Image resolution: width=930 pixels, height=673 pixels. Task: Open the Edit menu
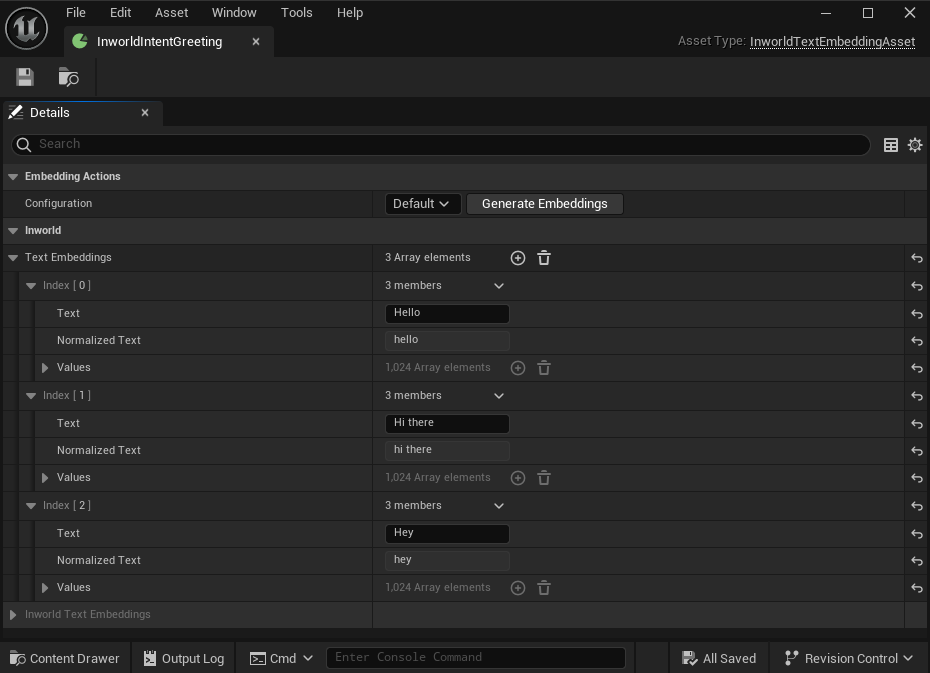point(120,12)
